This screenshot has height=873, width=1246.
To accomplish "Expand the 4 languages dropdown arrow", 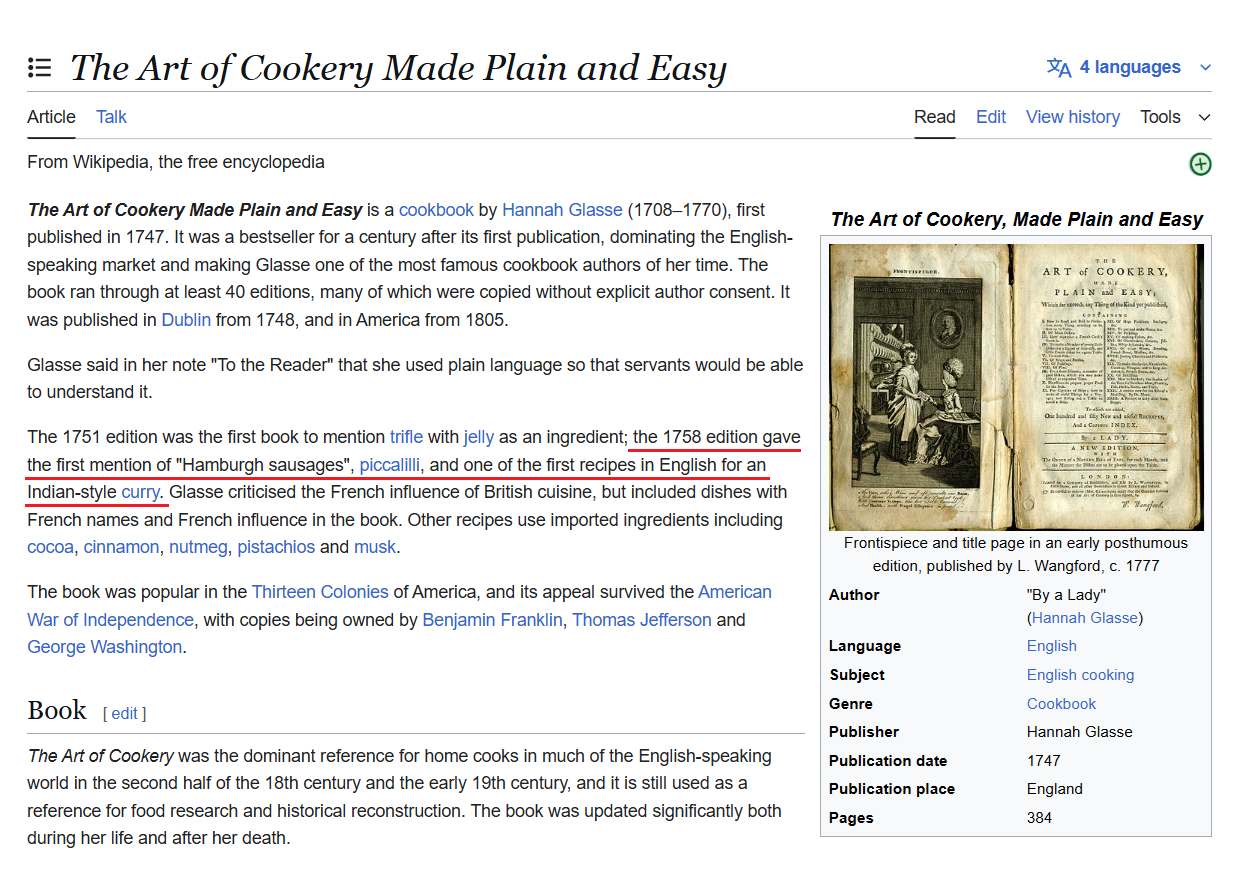I will click(1205, 68).
